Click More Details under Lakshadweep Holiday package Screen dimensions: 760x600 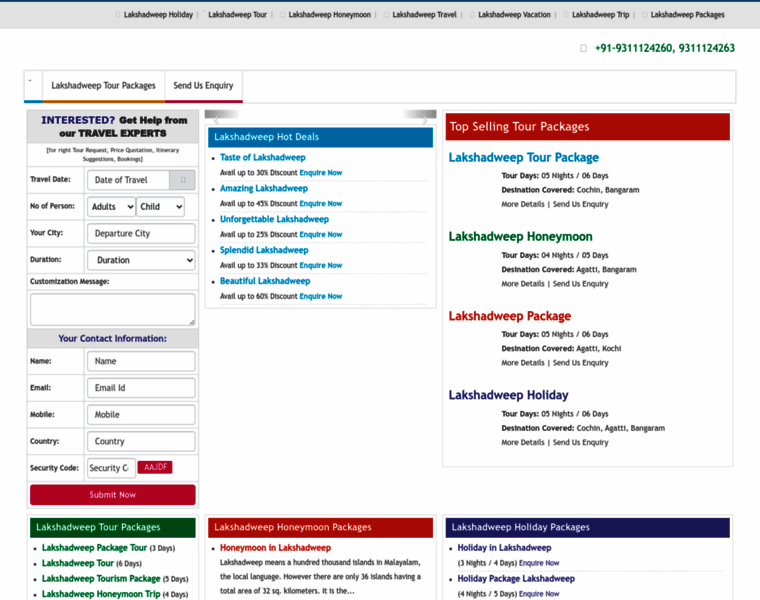[523, 442]
